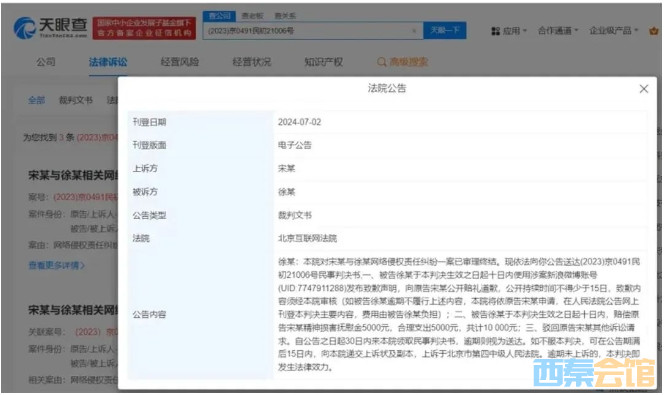Image resolution: width=664 pixels, height=395 pixels.
Task: Click the 公告内容 label
Action: (x=149, y=315)
